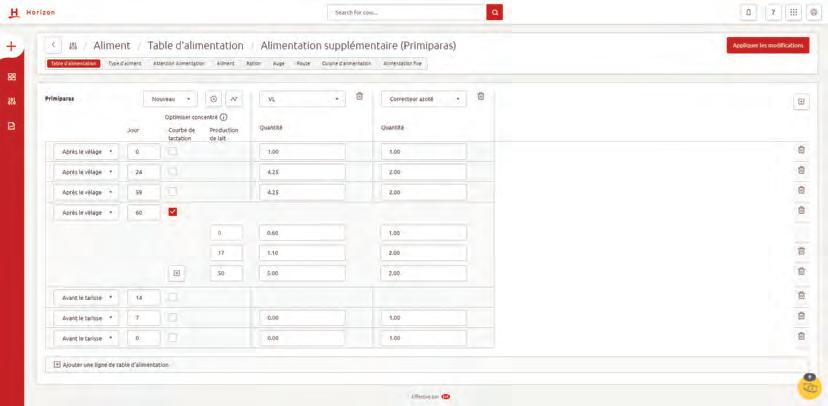Uncheck lactation curve checkbox for day 60
The width and height of the screenshot is (828, 406).
(x=173, y=212)
